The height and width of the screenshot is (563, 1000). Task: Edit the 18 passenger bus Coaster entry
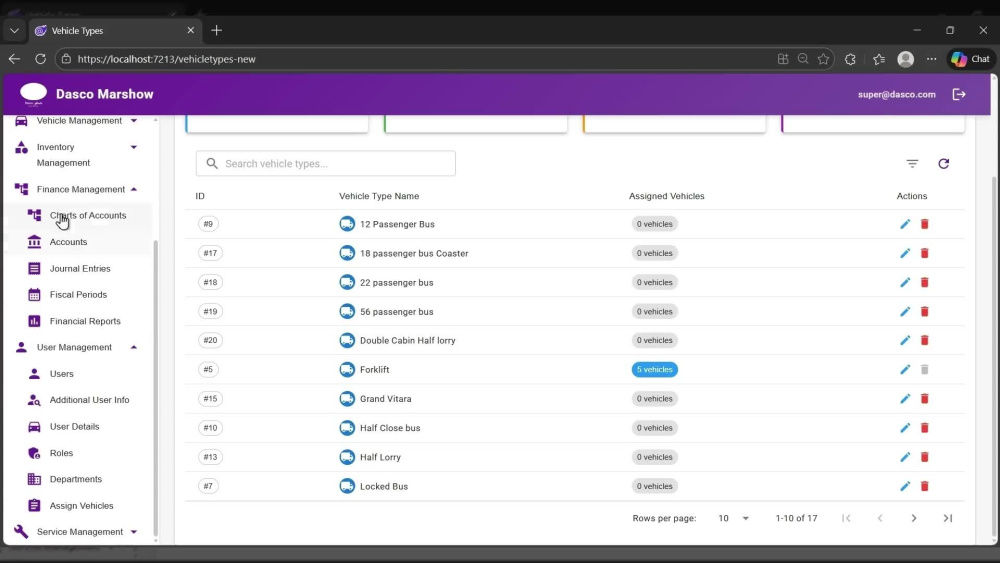tap(905, 253)
